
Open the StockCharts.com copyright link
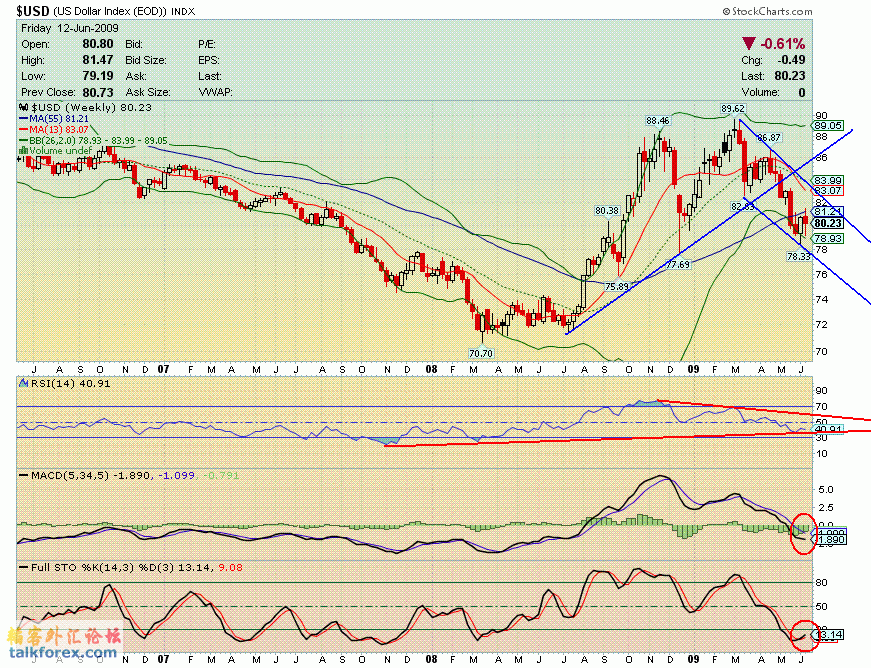point(767,11)
